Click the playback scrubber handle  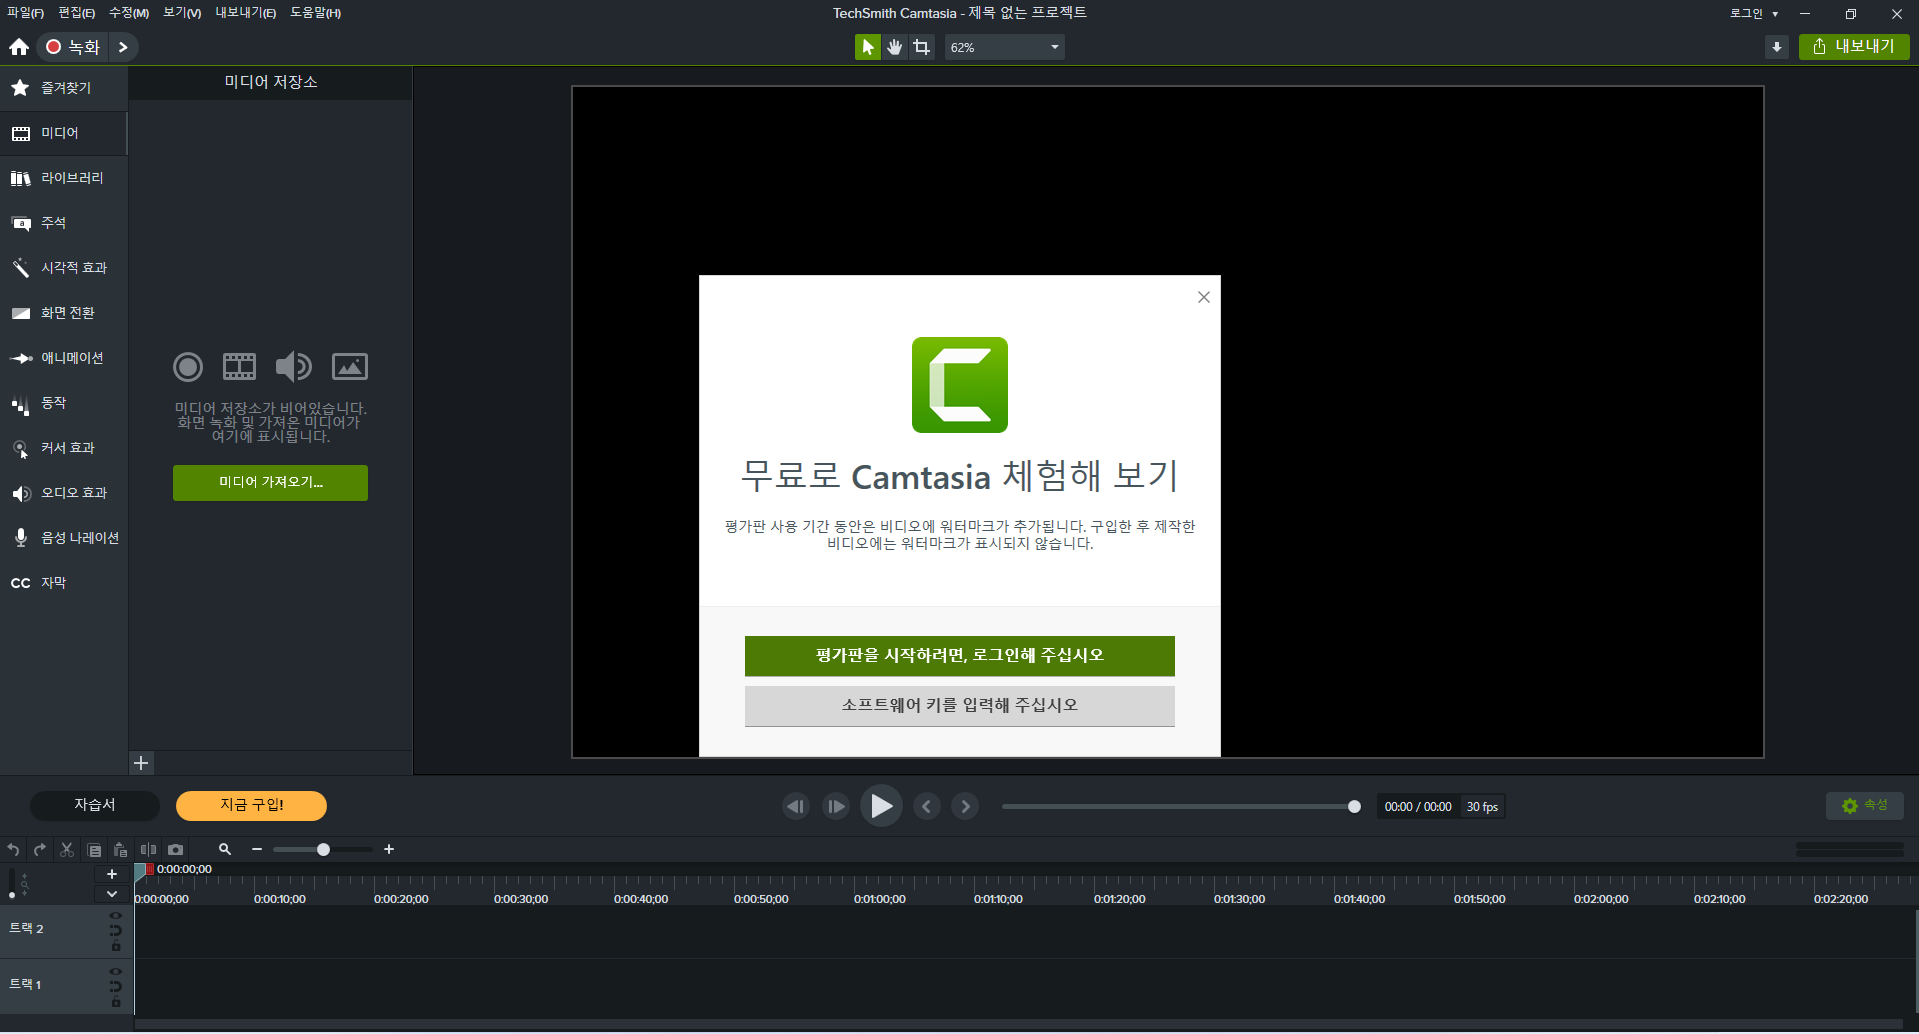(1354, 807)
